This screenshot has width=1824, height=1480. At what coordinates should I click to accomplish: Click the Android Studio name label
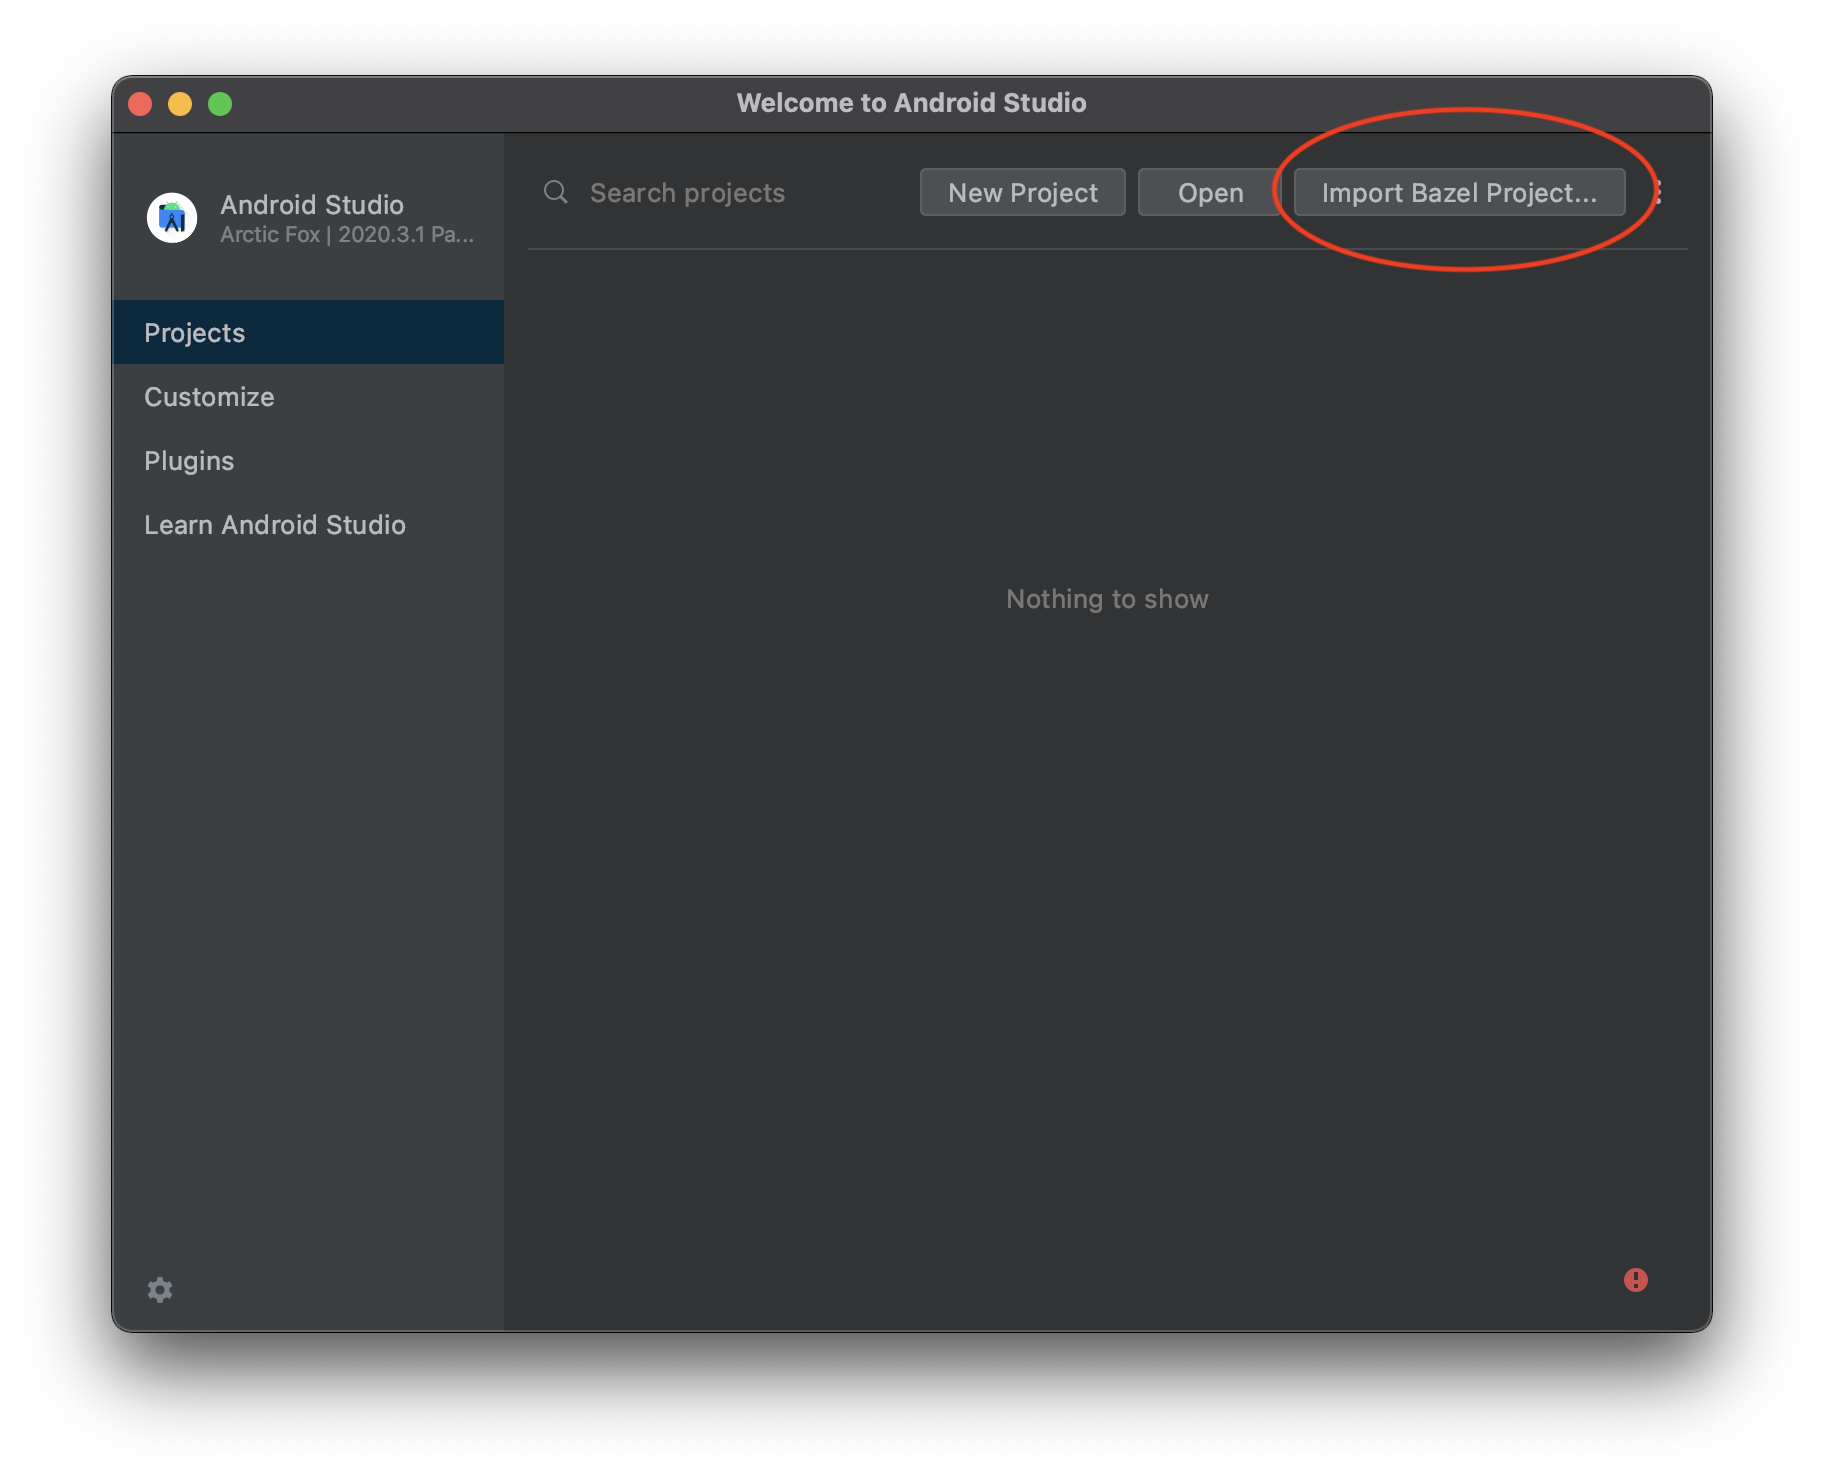312,204
